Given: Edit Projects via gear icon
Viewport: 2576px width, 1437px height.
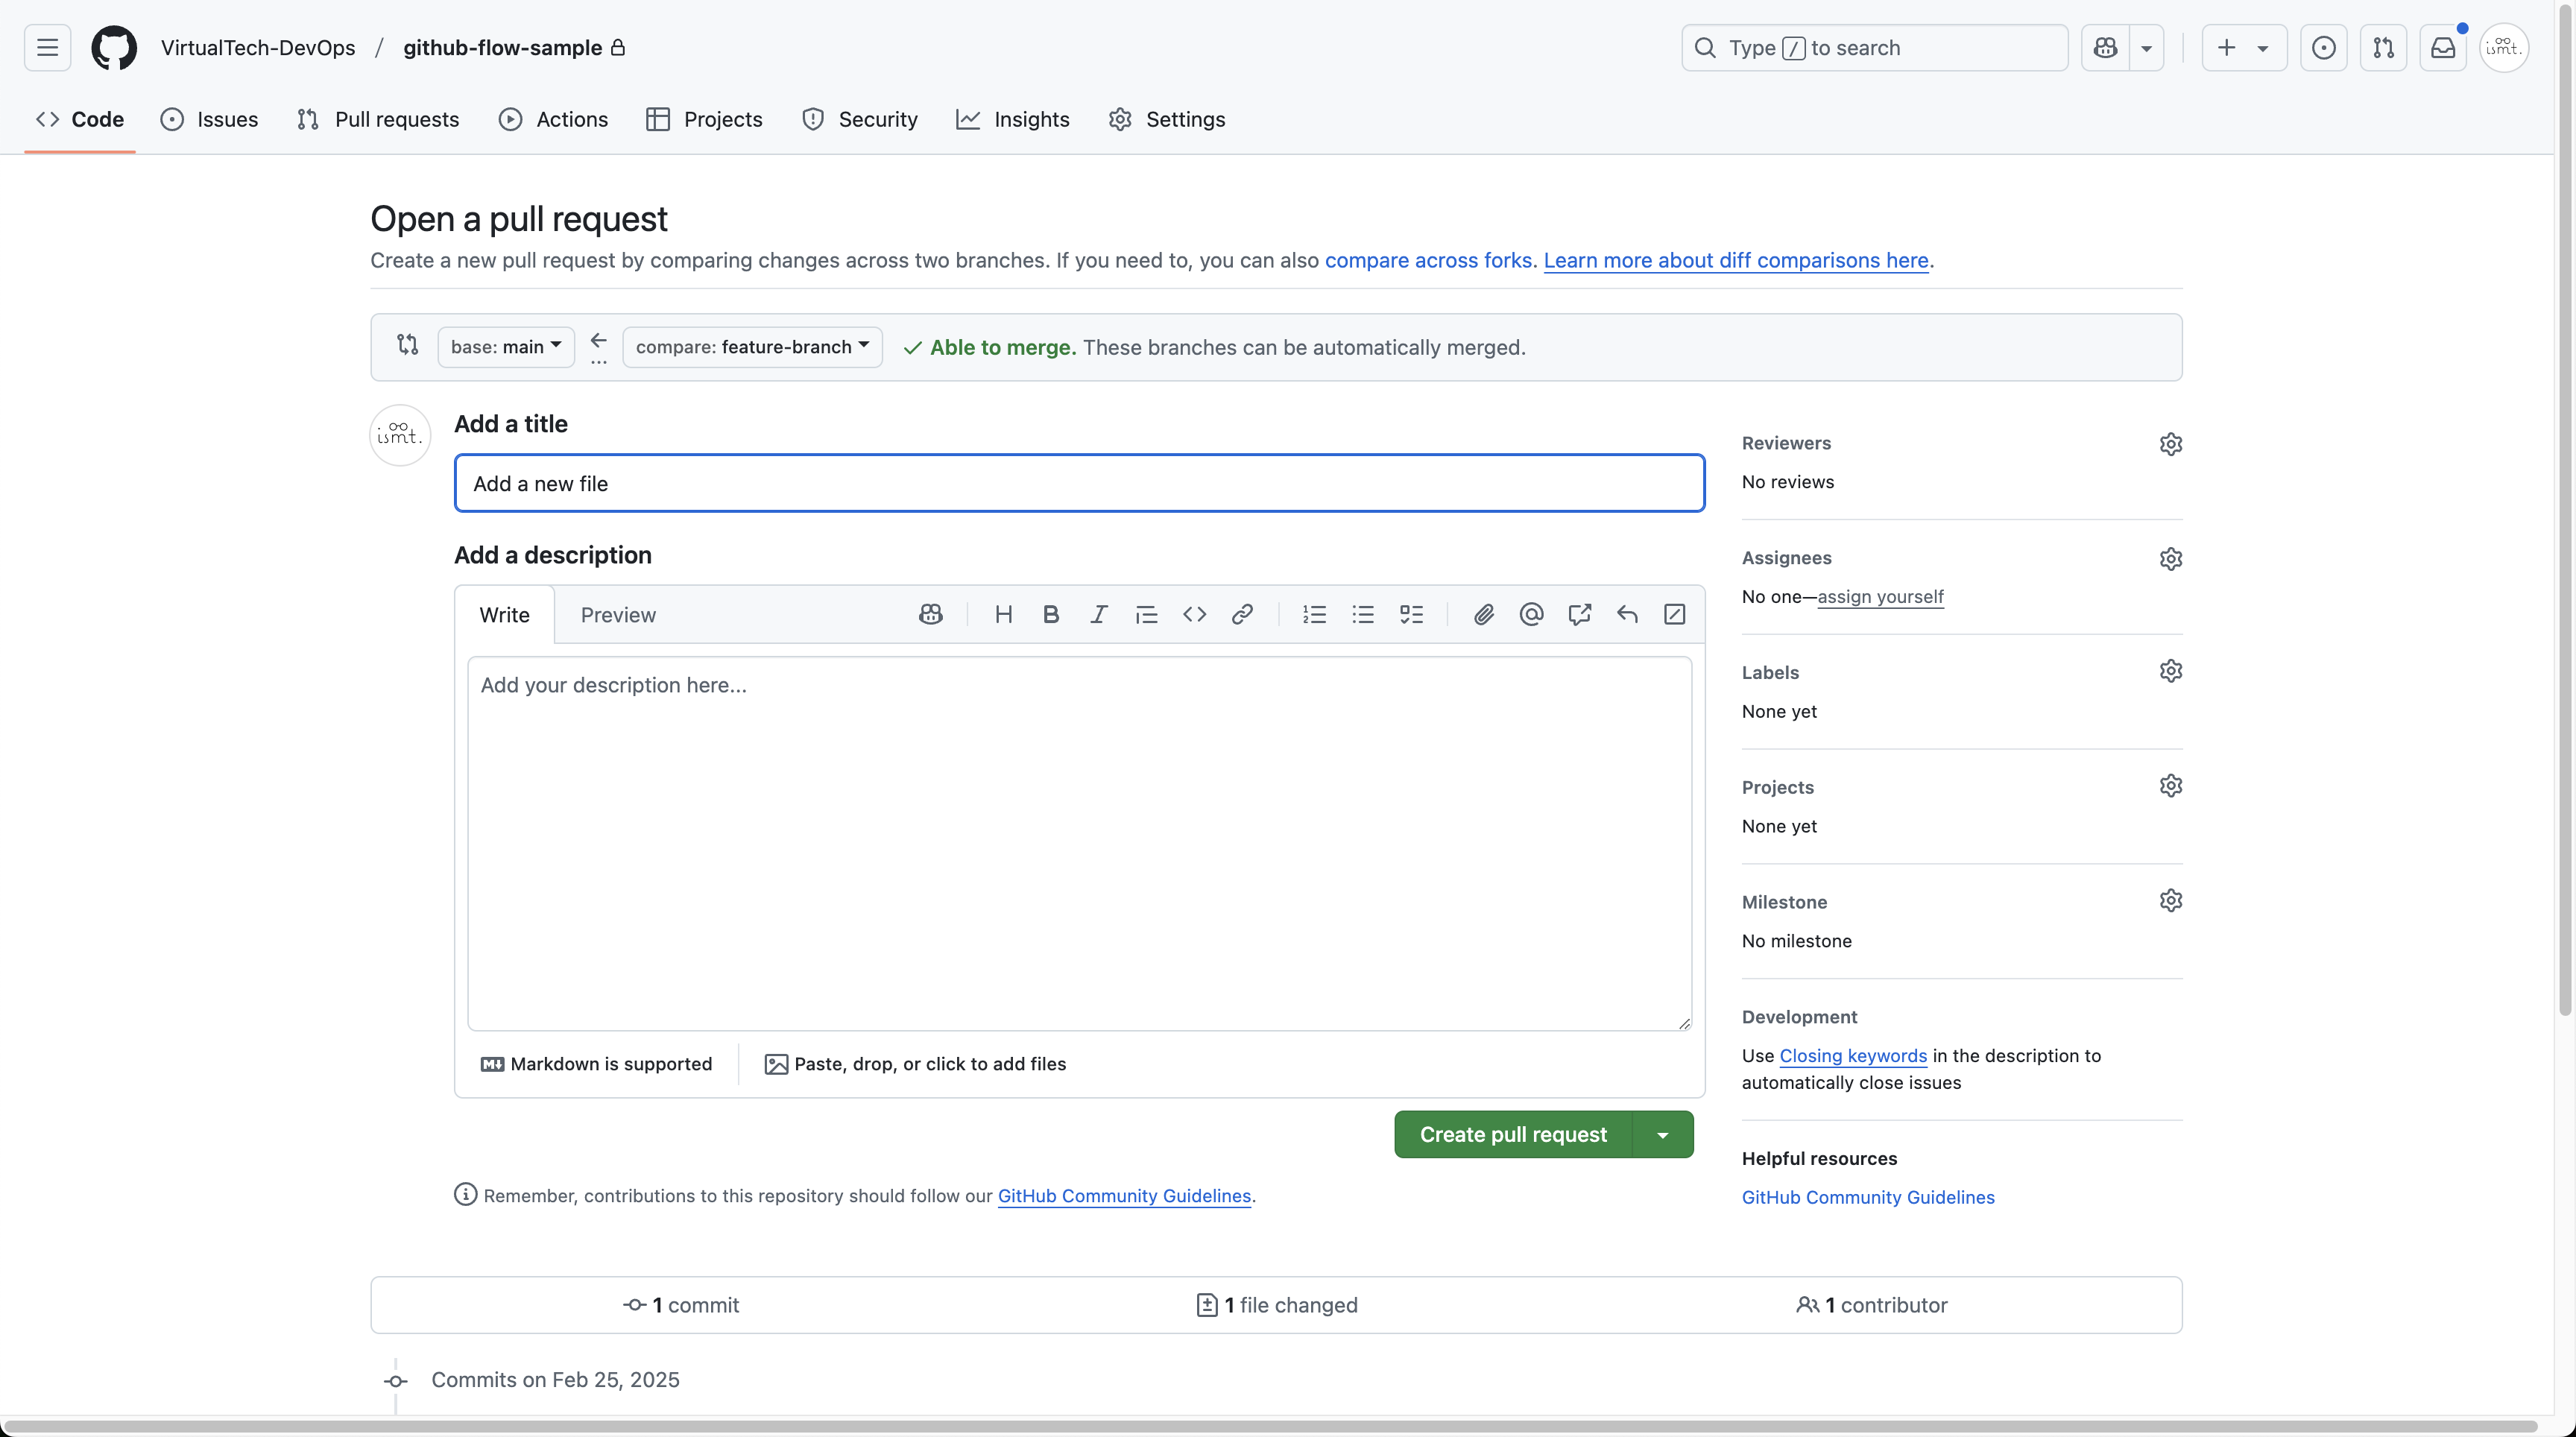Looking at the screenshot, I should (2170, 786).
